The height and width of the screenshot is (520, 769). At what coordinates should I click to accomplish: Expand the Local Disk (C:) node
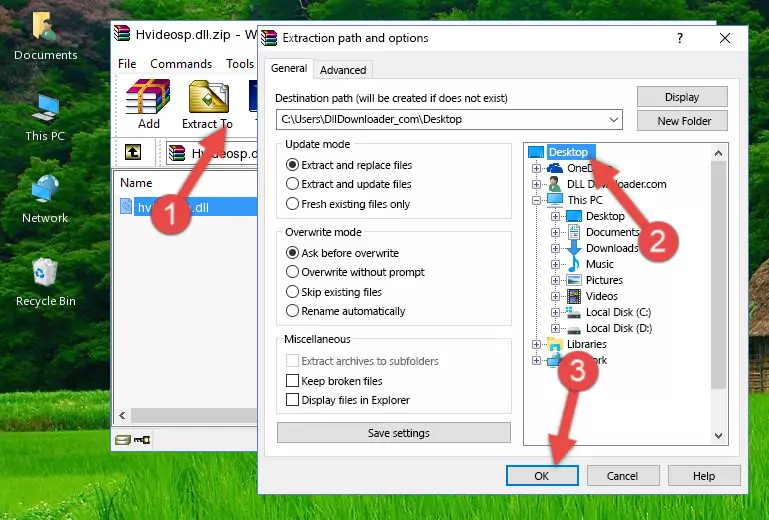click(x=555, y=312)
